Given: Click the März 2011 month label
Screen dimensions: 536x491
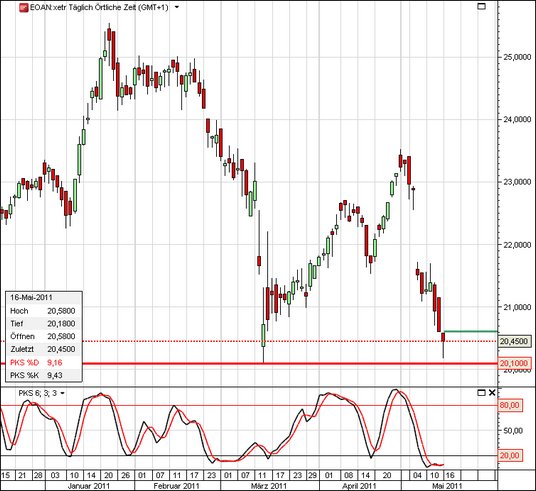Looking at the screenshot, I should click(269, 486).
